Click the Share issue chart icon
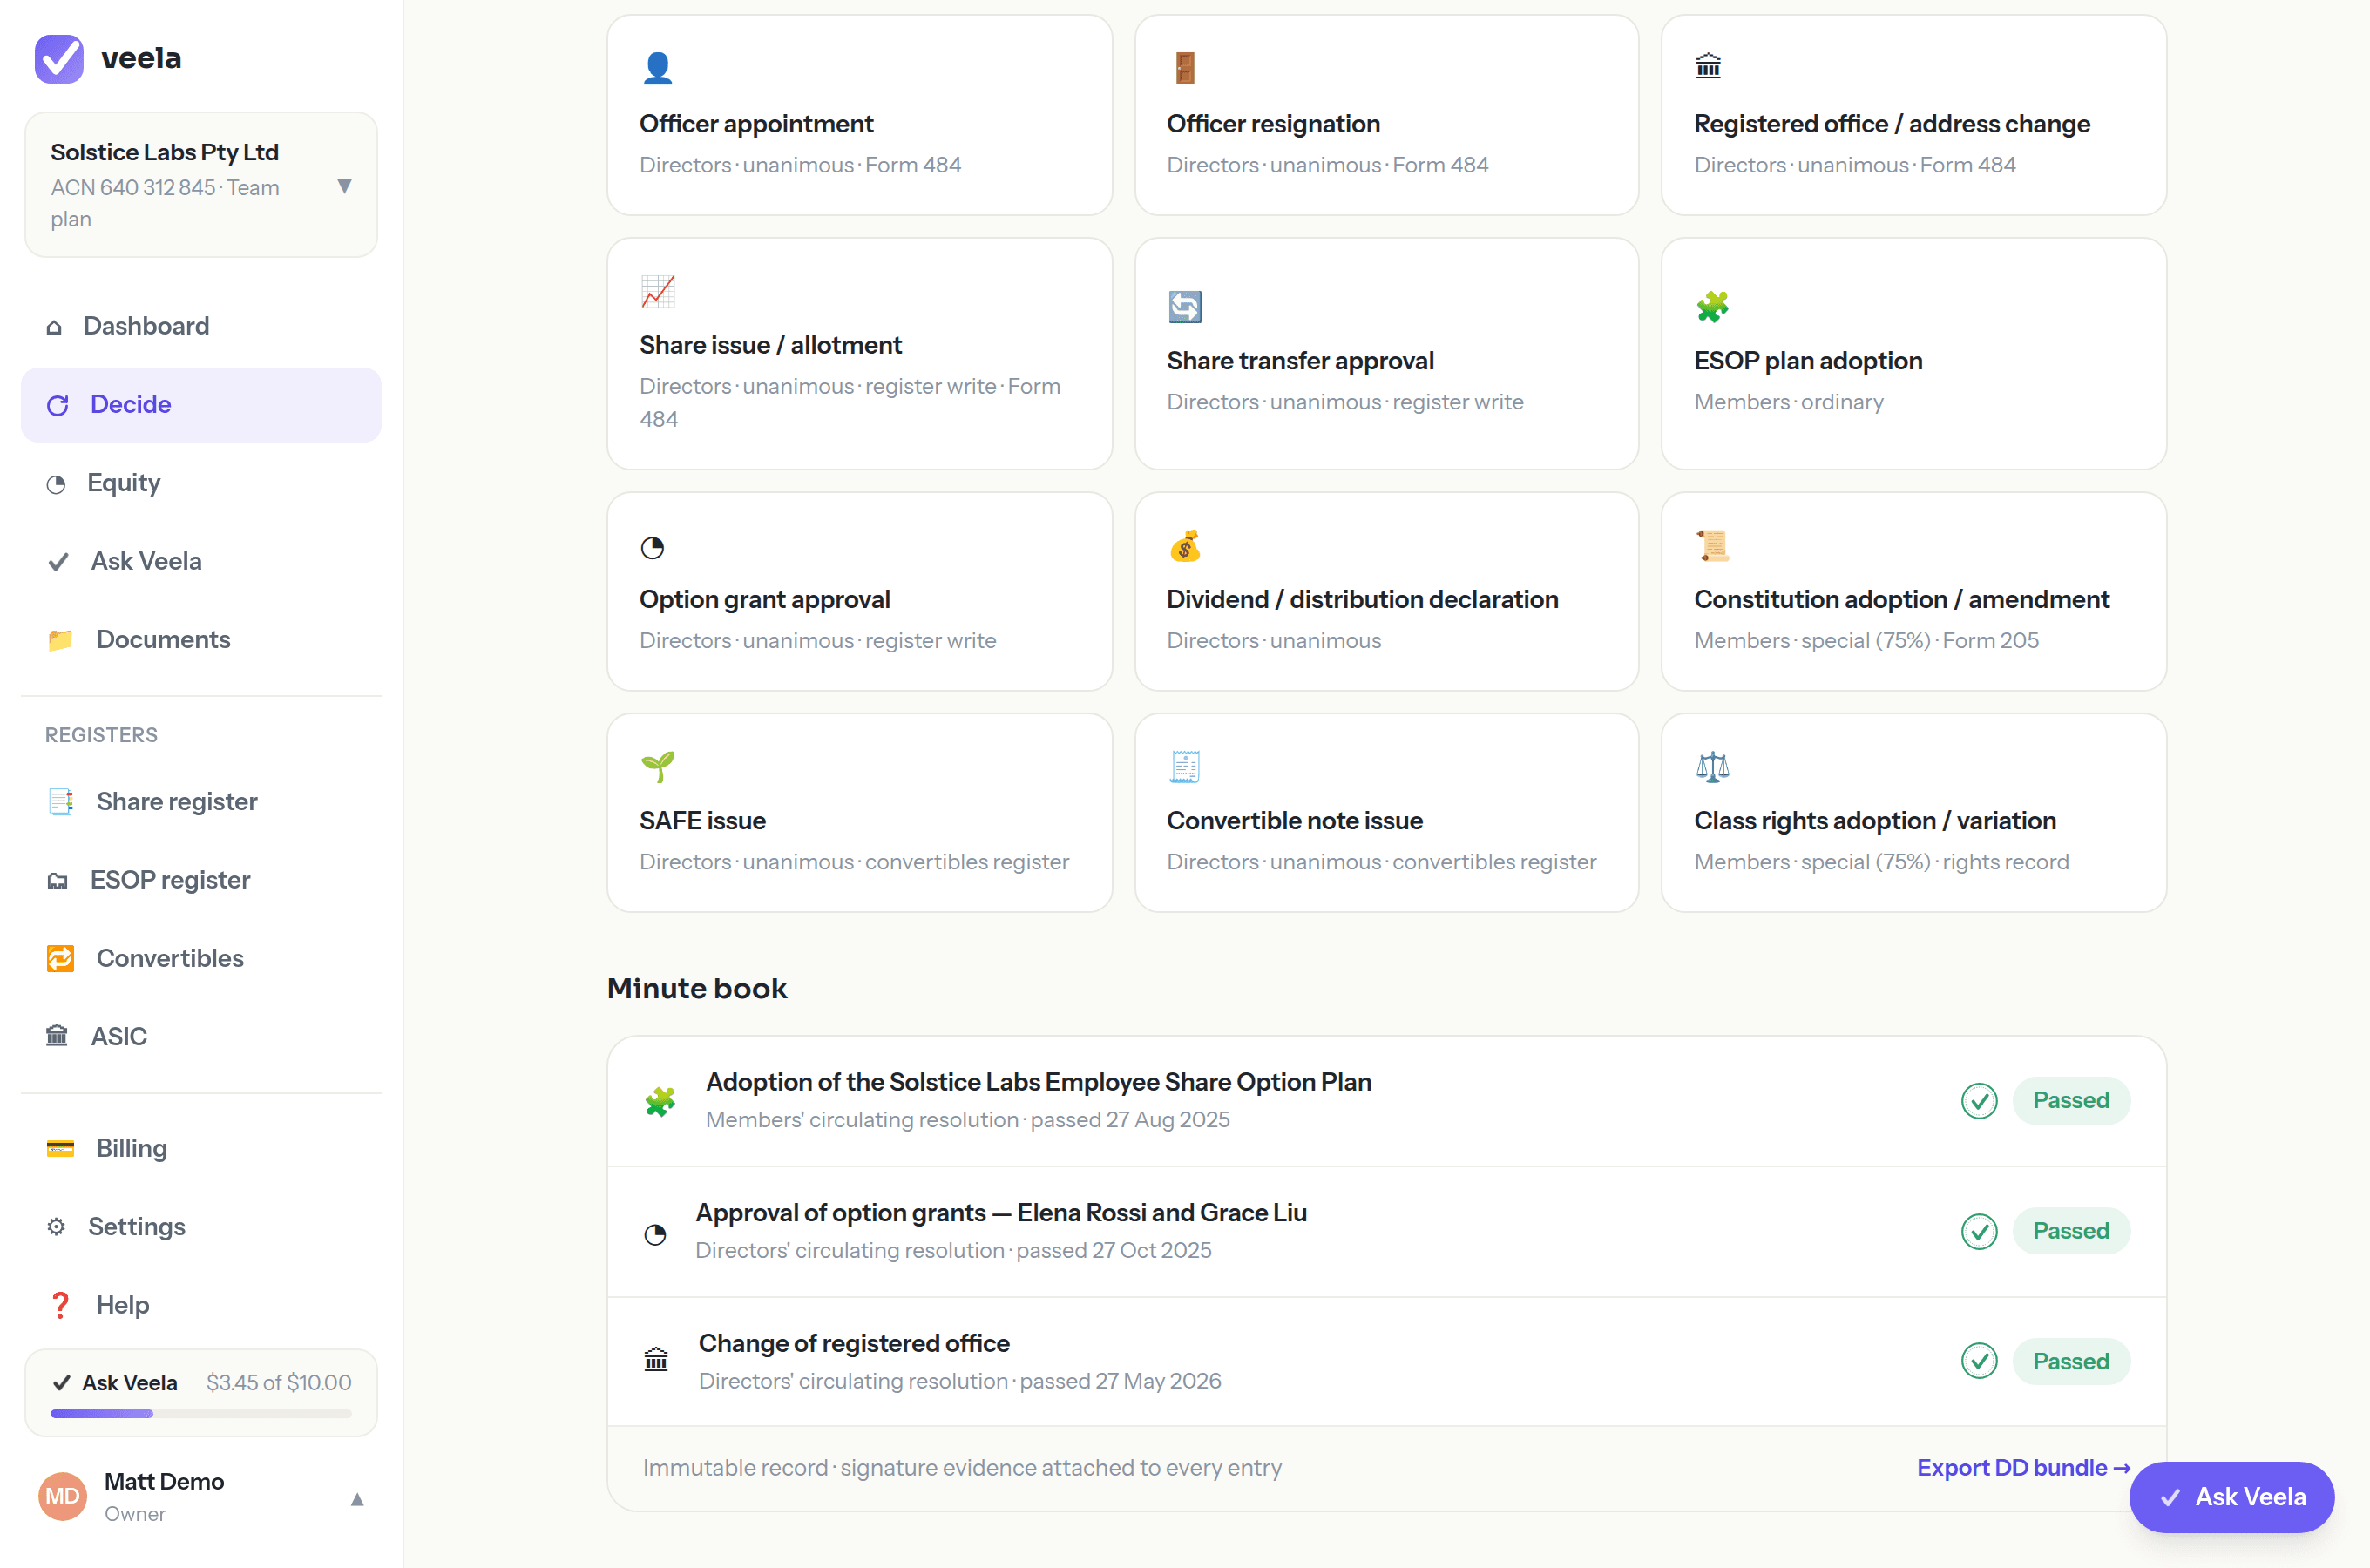The image size is (2370, 1568). pyautogui.click(x=658, y=291)
